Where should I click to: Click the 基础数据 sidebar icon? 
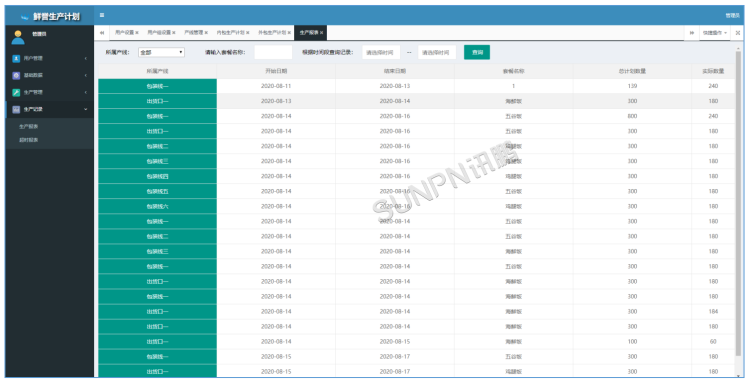coord(16,76)
